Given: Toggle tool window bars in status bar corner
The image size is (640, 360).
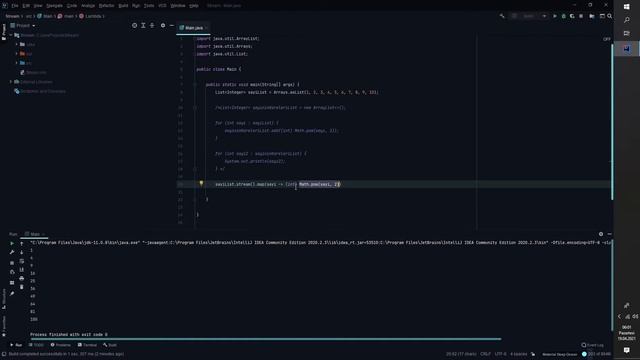Looking at the screenshot, I should click(x=4, y=354).
